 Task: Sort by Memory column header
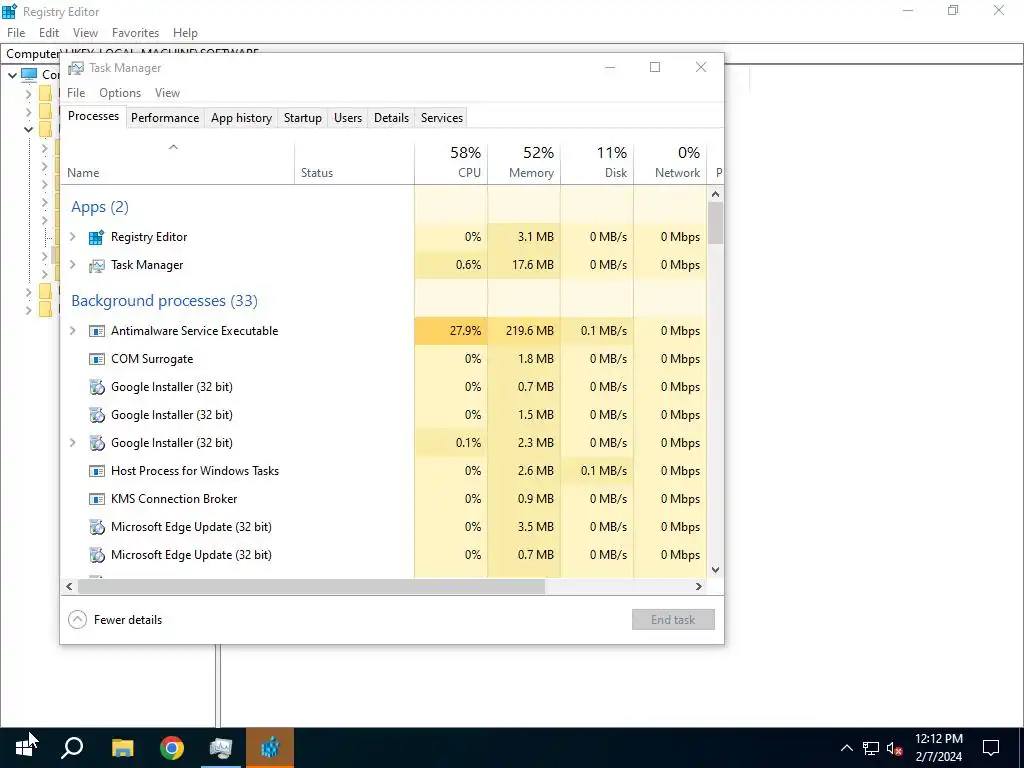(x=524, y=163)
